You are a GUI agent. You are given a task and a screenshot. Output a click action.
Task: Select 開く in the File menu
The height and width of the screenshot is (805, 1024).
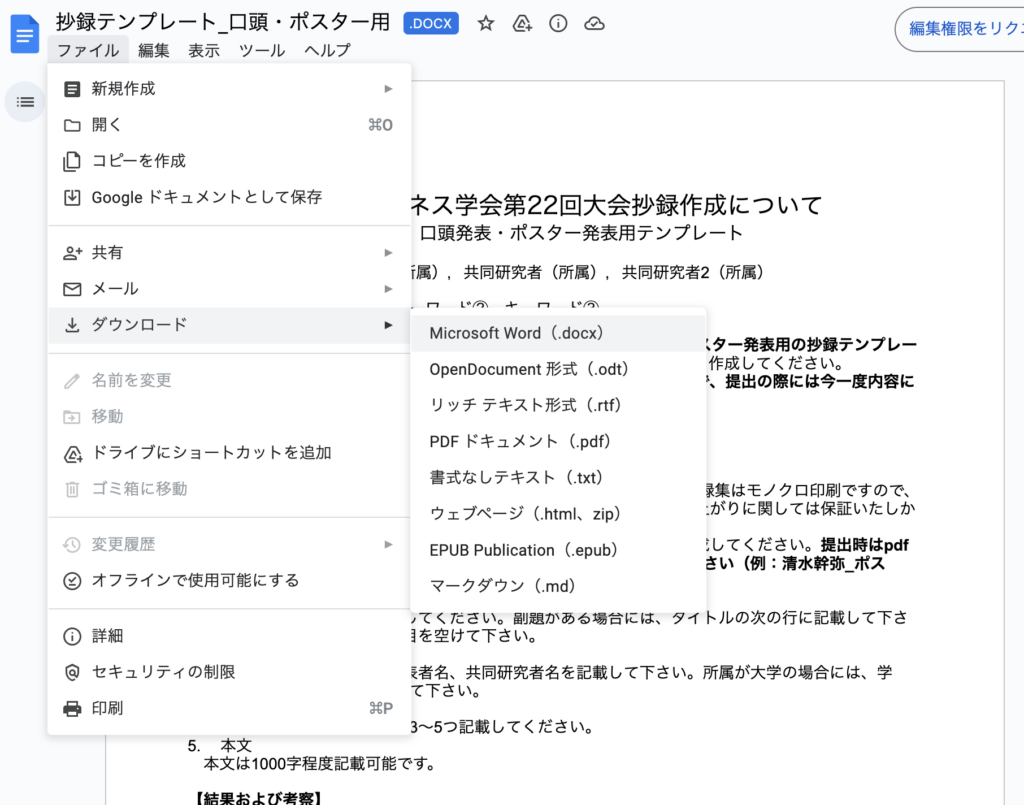click(229, 125)
